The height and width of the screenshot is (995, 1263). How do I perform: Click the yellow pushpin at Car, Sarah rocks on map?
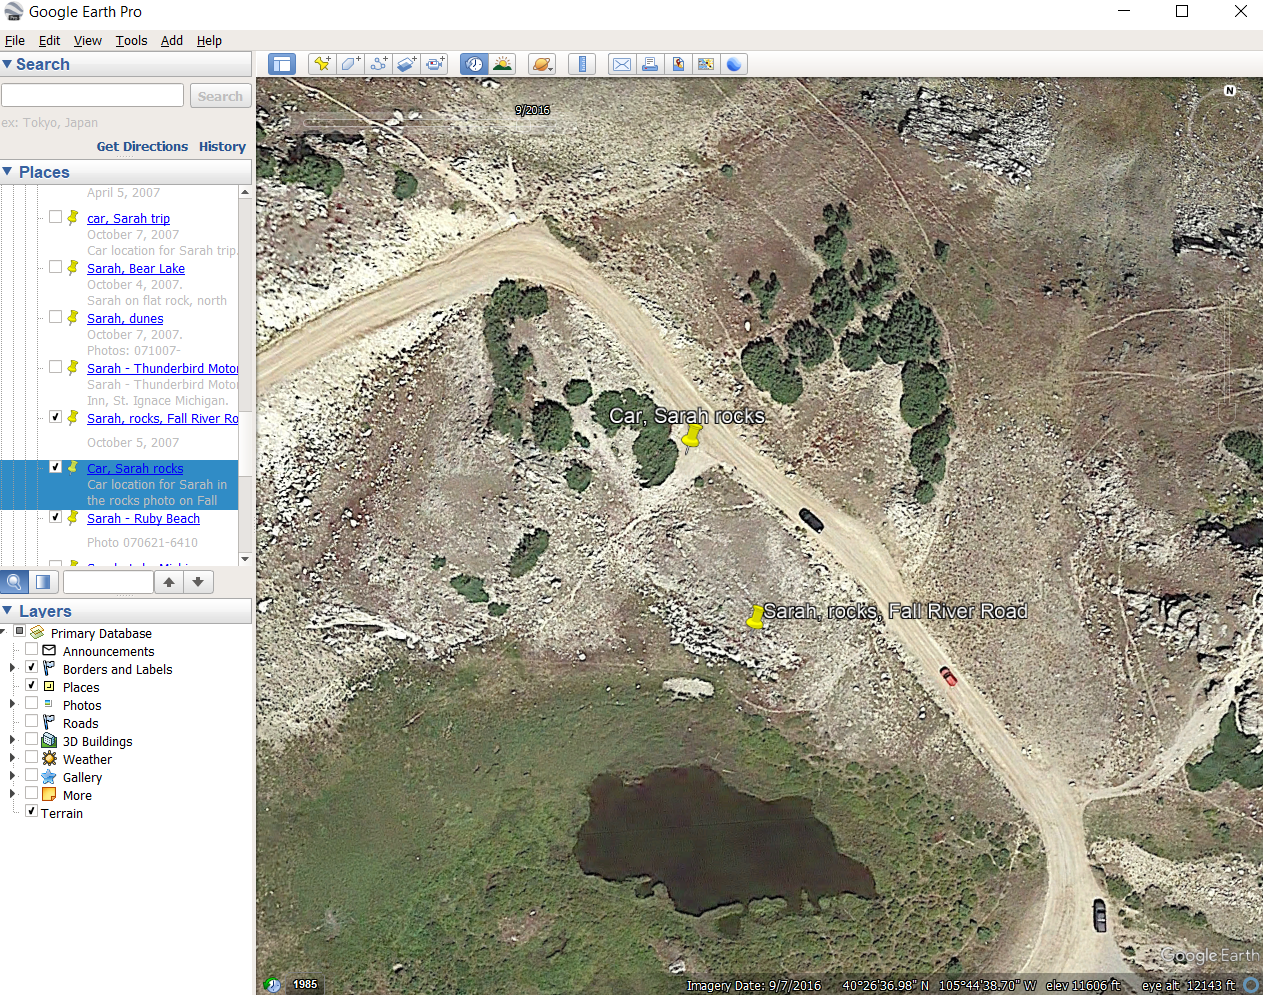click(691, 437)
